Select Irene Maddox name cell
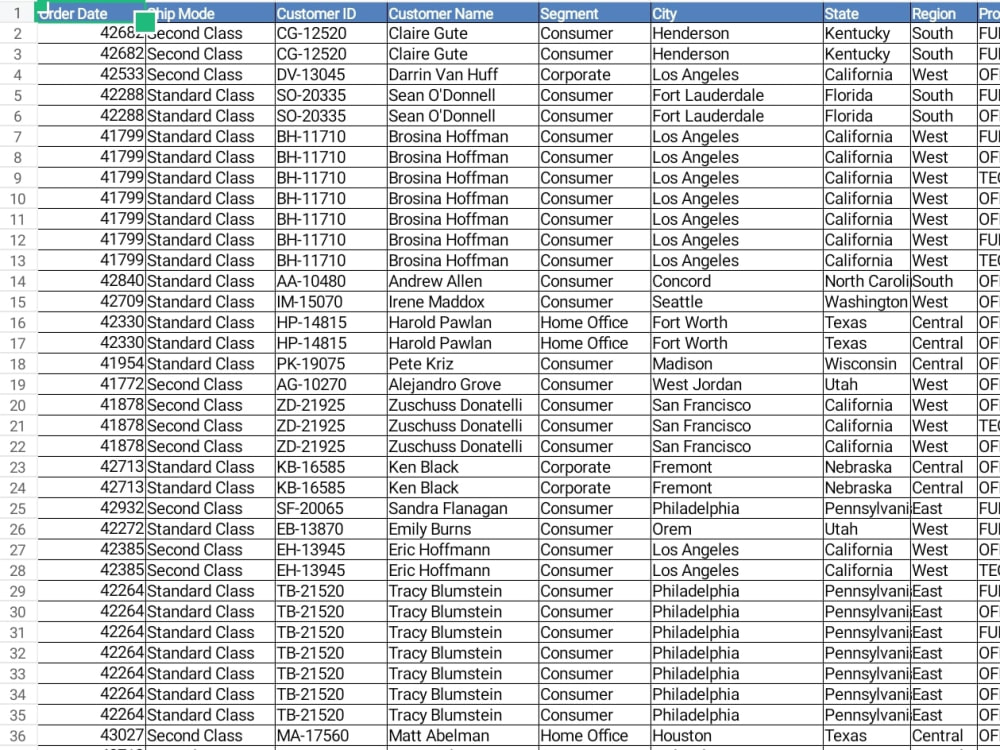The image size is (1000, 750). coord(462,302)
